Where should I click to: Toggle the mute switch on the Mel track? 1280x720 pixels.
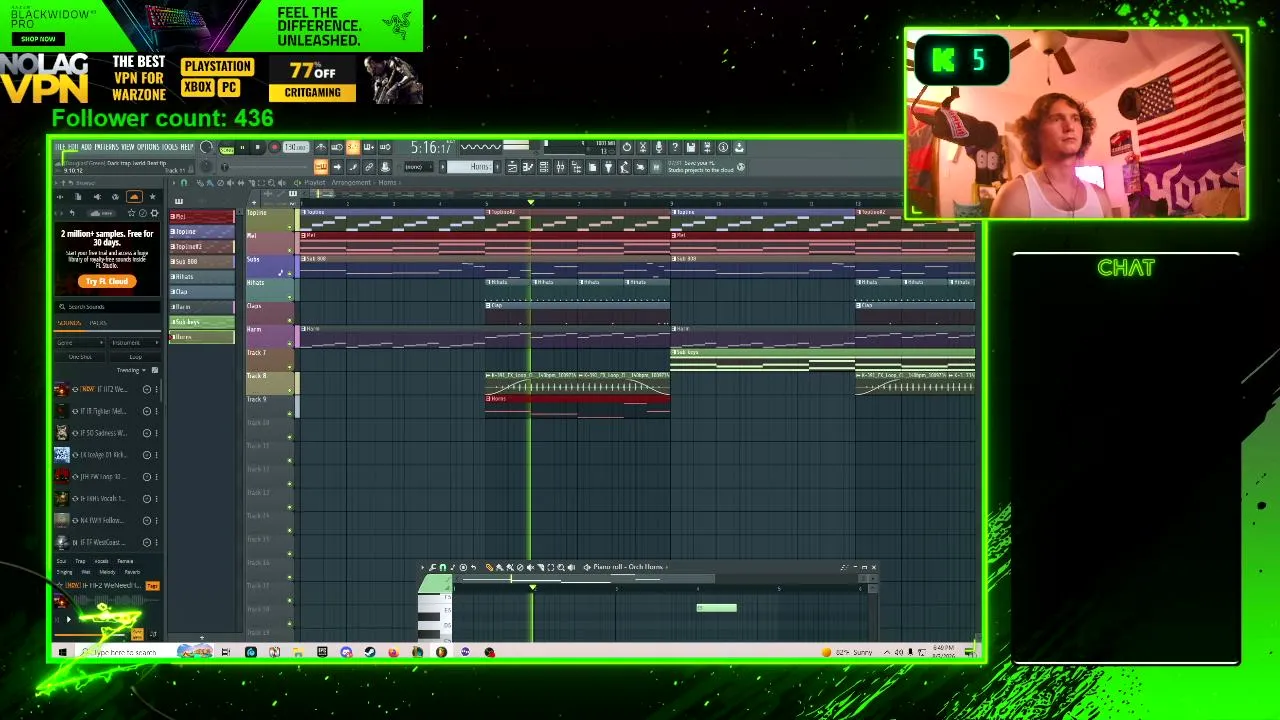coord(292,248)
